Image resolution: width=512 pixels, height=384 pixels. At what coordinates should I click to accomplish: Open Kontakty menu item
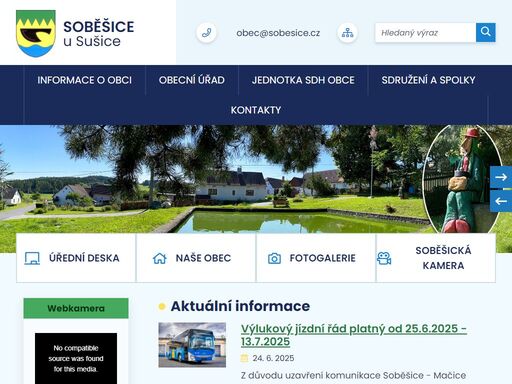pyautogui.click(x=256, y=110)
